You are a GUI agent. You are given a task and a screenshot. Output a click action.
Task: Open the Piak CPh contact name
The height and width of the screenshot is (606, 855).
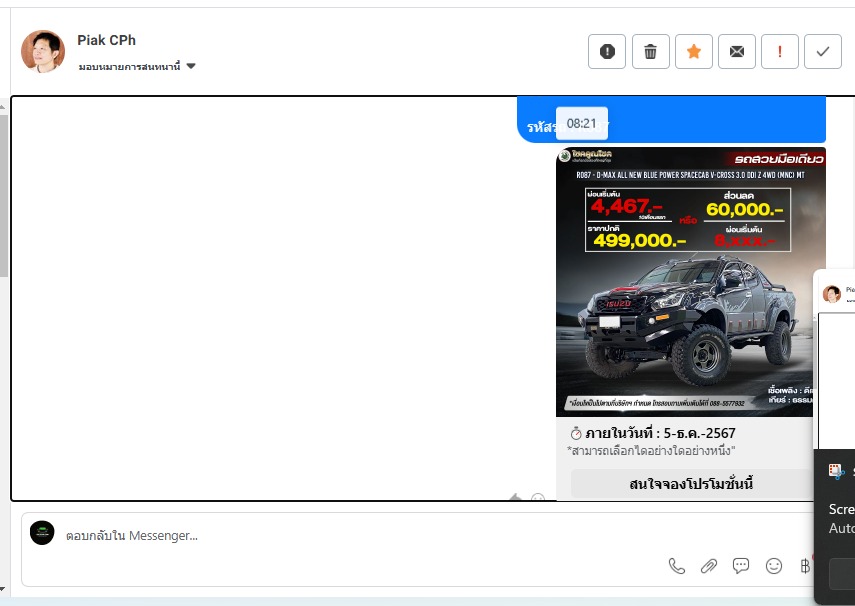click(x=106, y=40)
